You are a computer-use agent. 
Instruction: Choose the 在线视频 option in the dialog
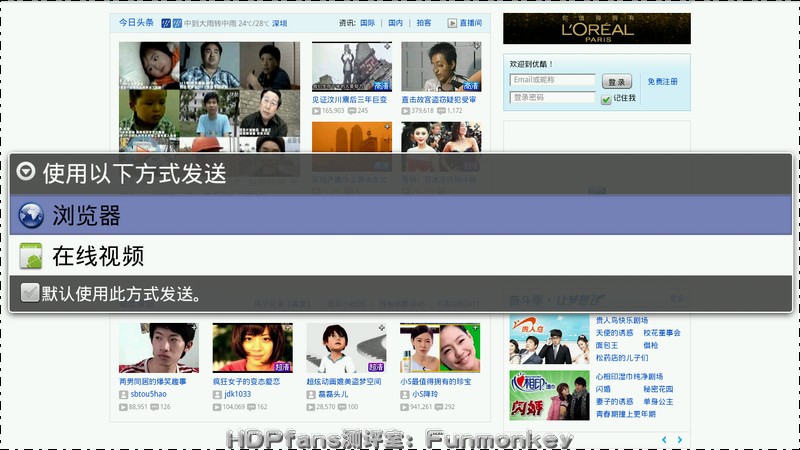400,256
